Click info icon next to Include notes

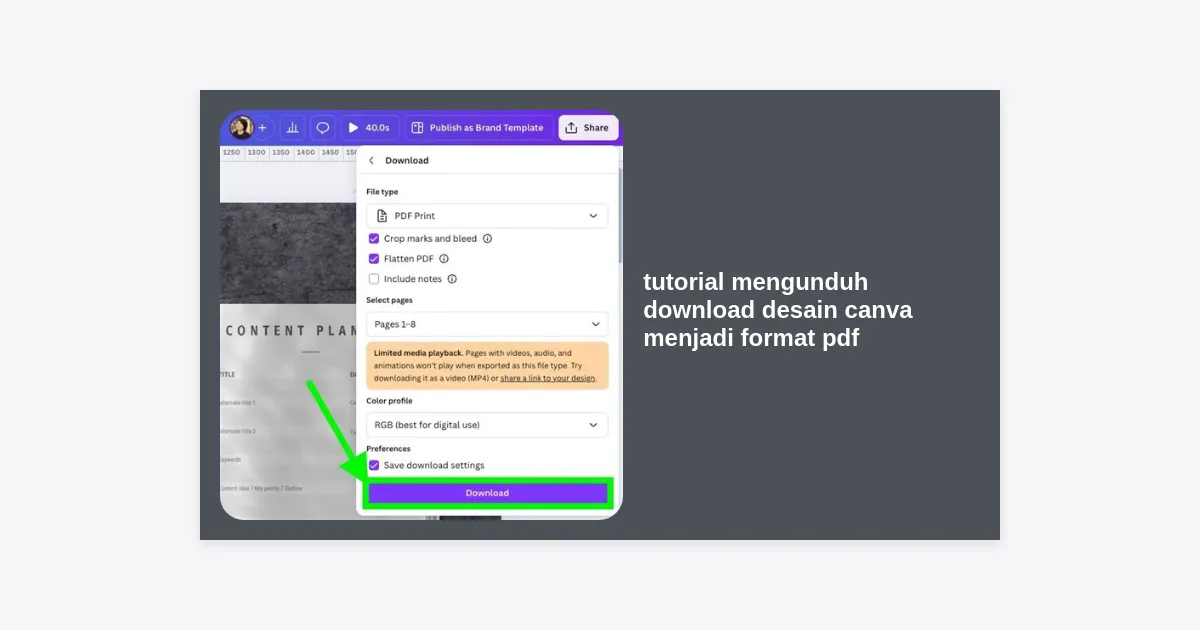(452, 279)
